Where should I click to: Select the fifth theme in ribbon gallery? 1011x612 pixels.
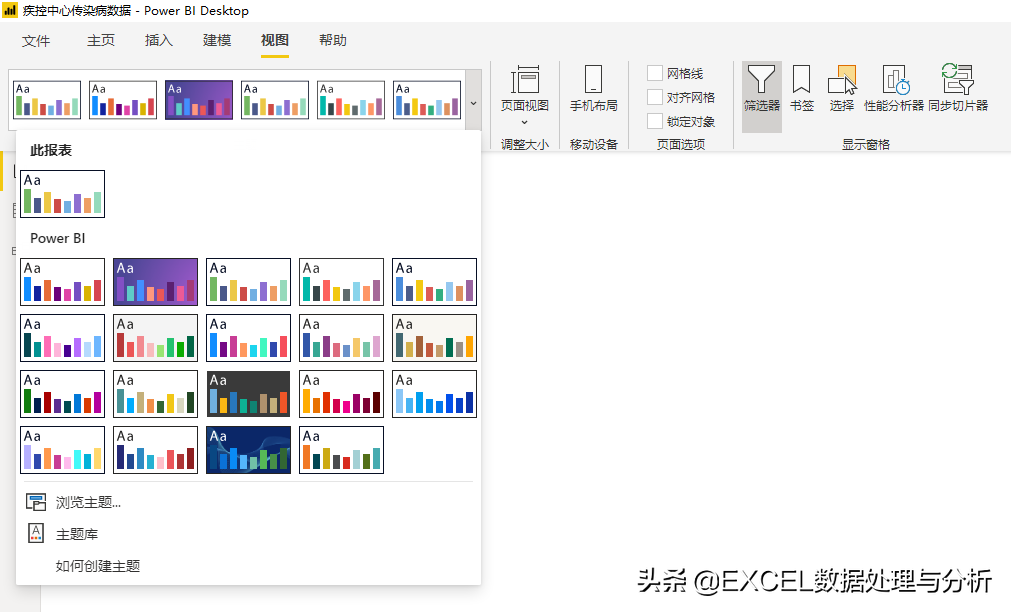click(351, 100)
